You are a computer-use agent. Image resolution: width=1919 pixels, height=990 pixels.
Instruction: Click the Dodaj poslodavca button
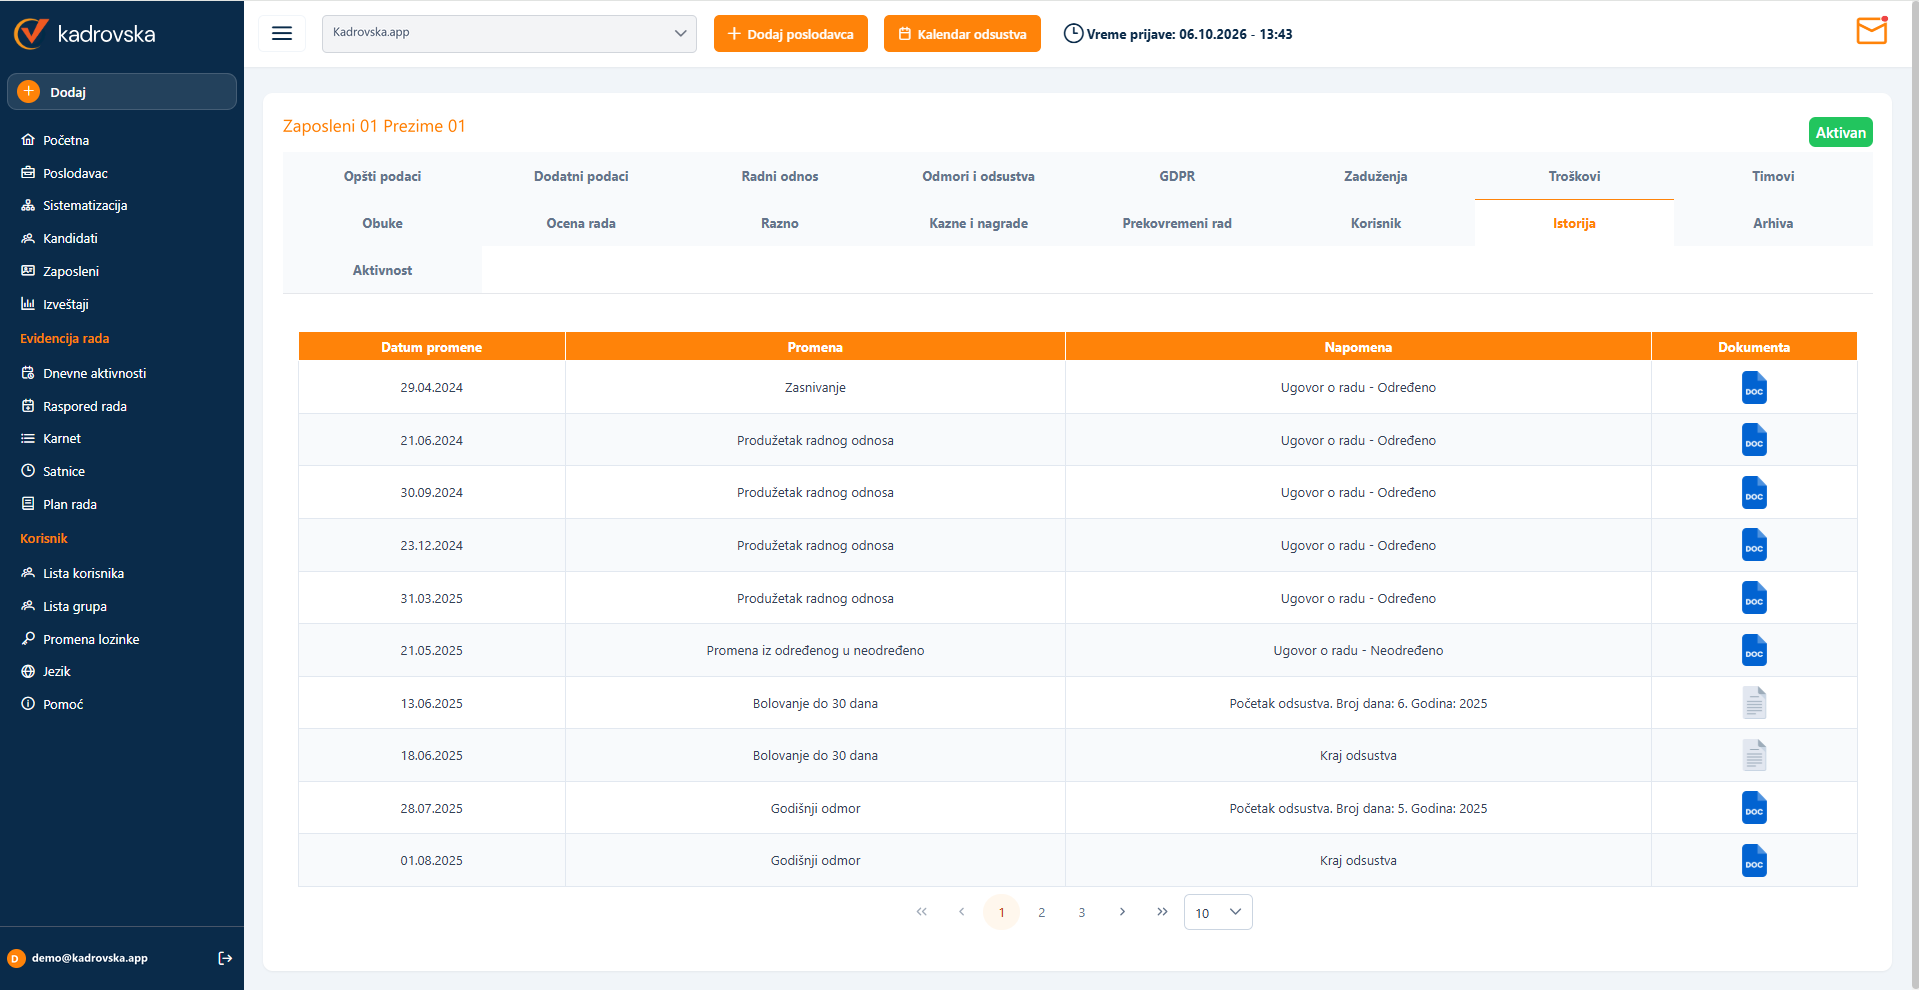pyautogui.click(x=791, y=34)
